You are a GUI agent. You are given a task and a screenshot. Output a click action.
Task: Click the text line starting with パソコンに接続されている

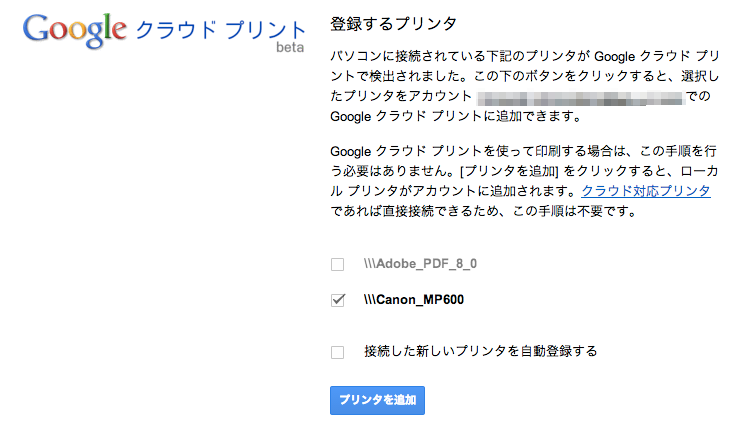pyautogui.click(x=525, y=56)
